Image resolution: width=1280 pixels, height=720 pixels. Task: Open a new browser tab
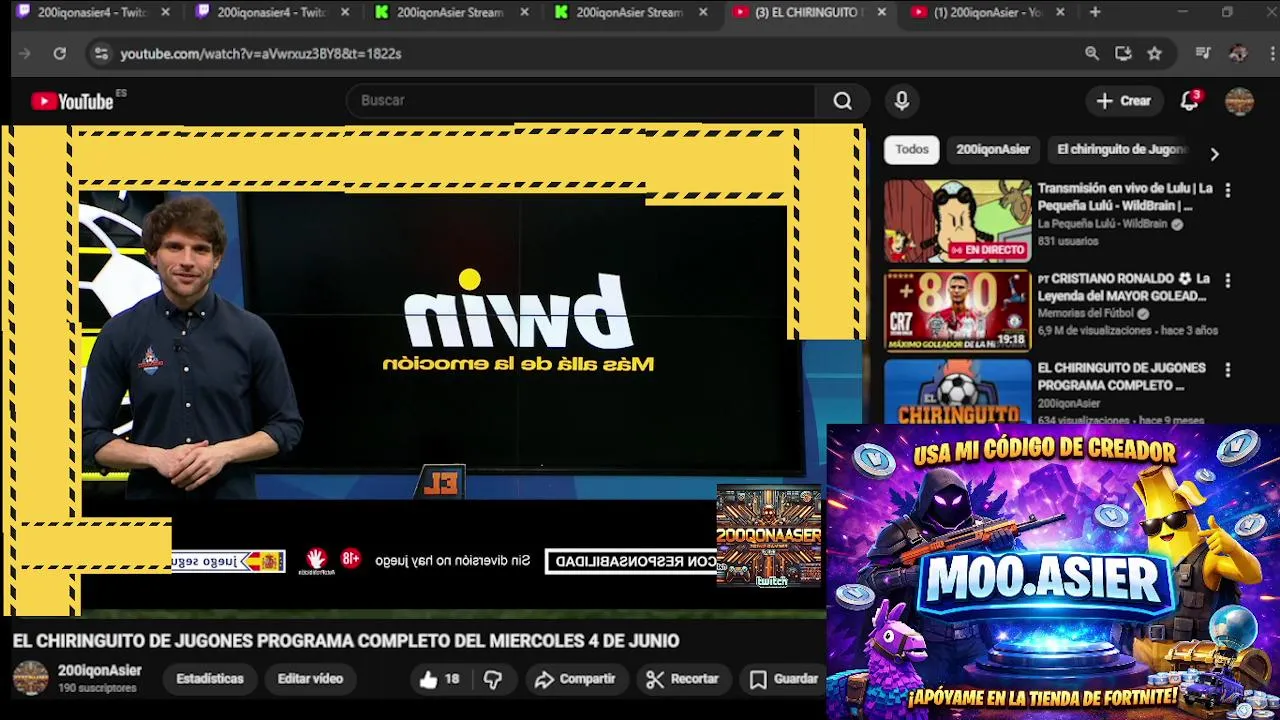click(1095, 12)
